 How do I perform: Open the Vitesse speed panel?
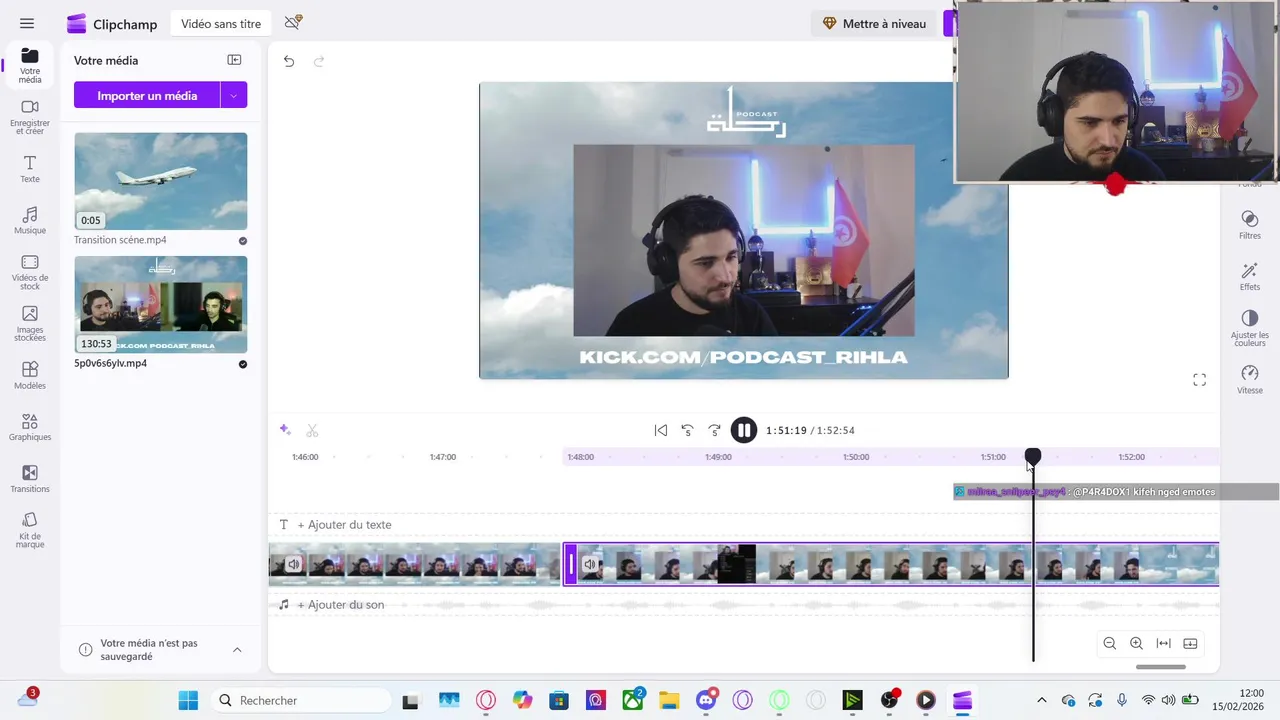pos(1249,380)
